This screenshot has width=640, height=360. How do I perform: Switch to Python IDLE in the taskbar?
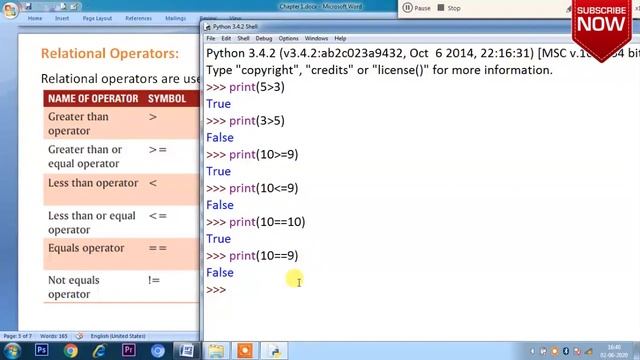pyautogui.click(x=274, y=351)
